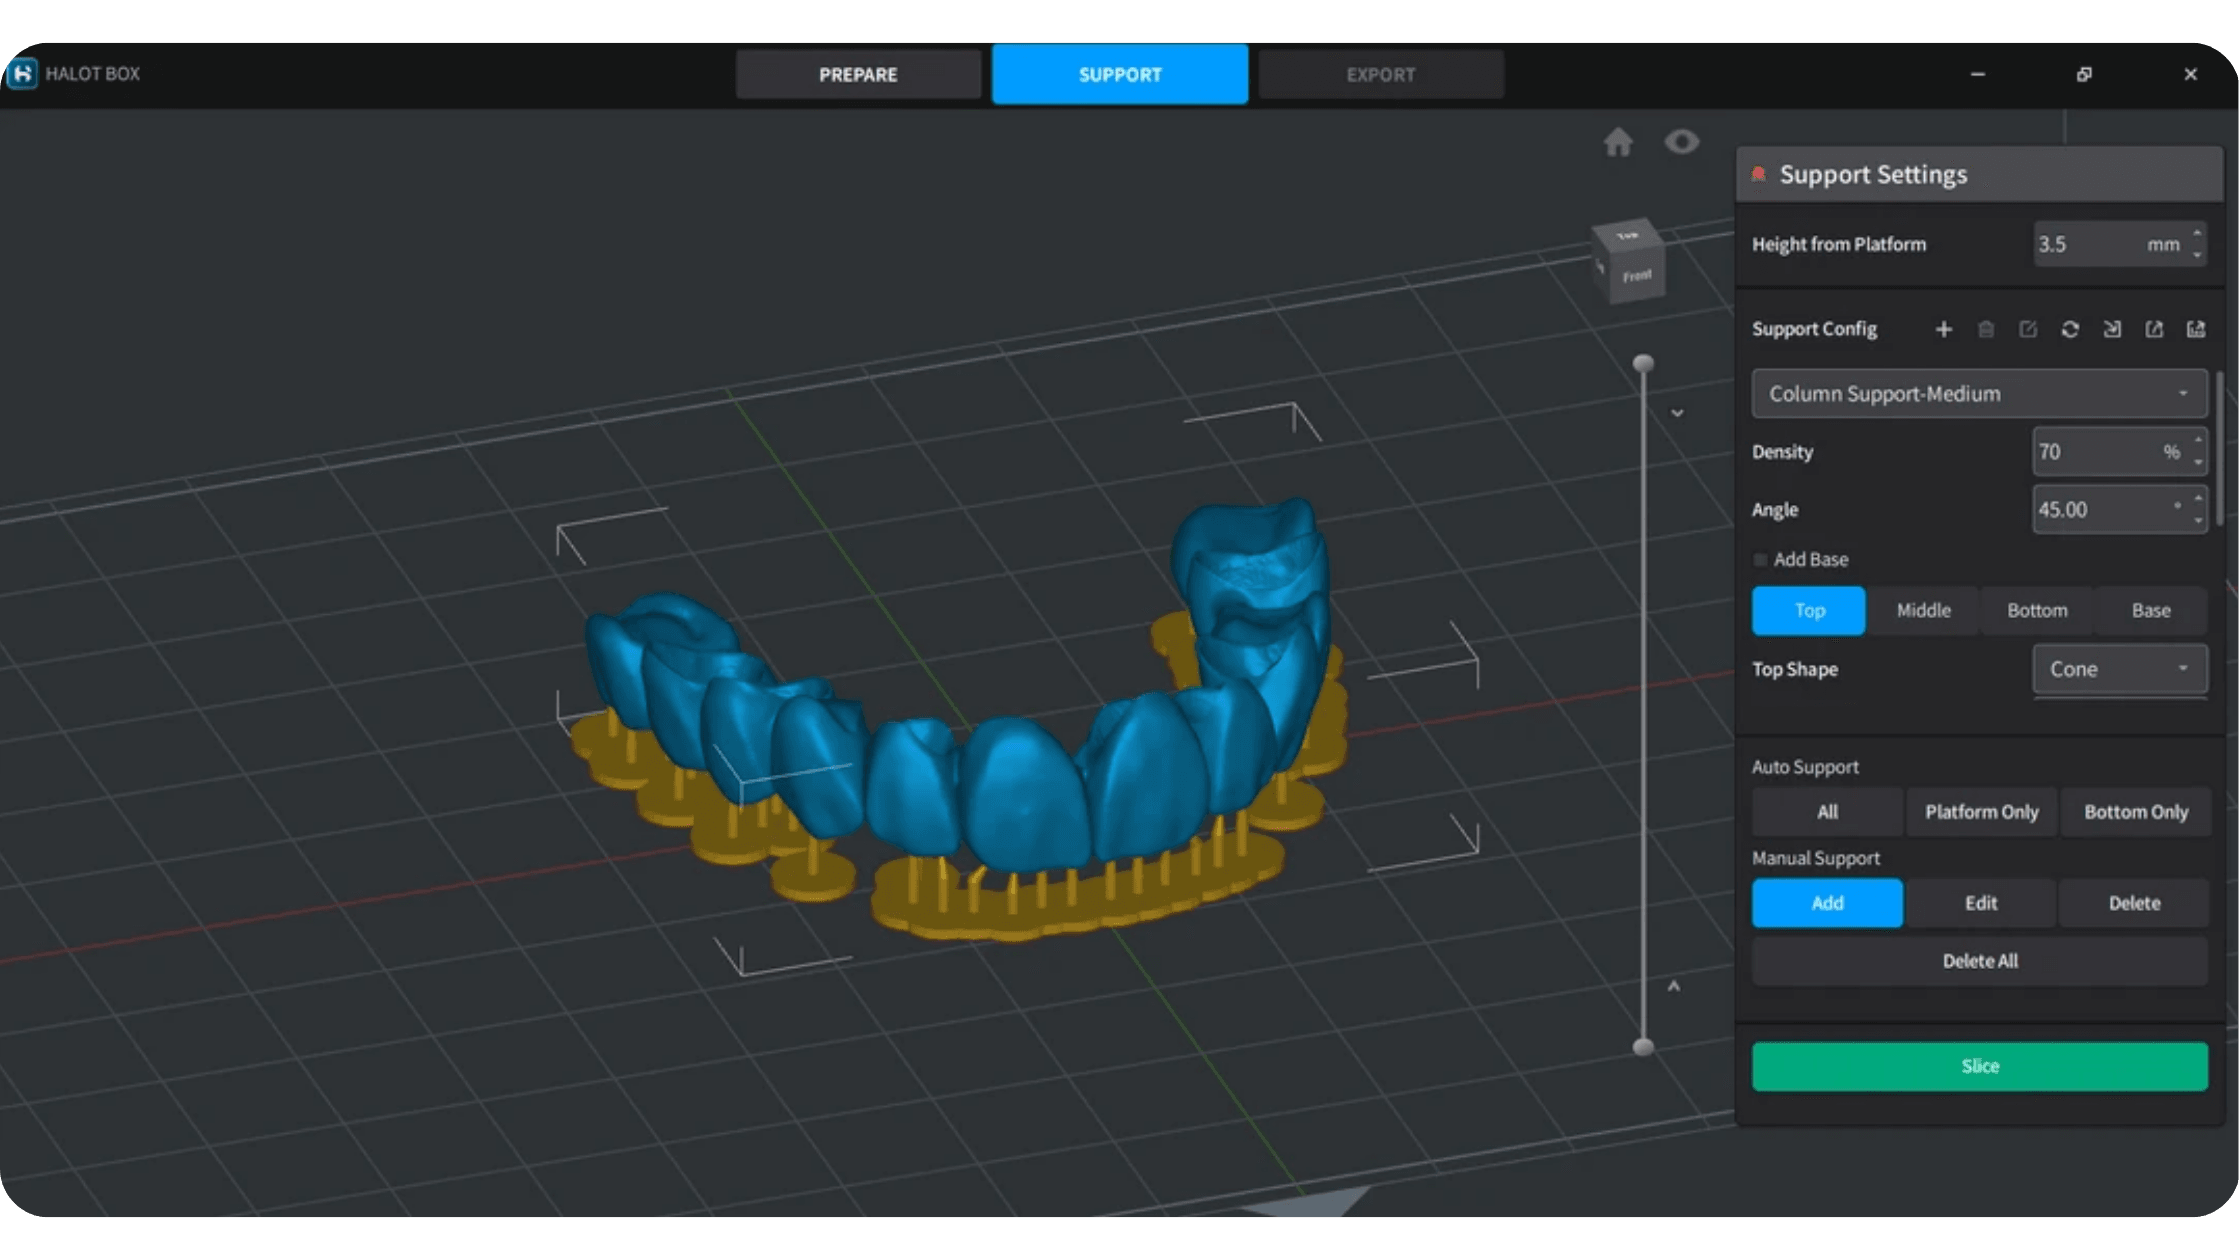Screen dimensions: 2240x1260
Task: Reset view with the home icon
Action: point(1618,142)
